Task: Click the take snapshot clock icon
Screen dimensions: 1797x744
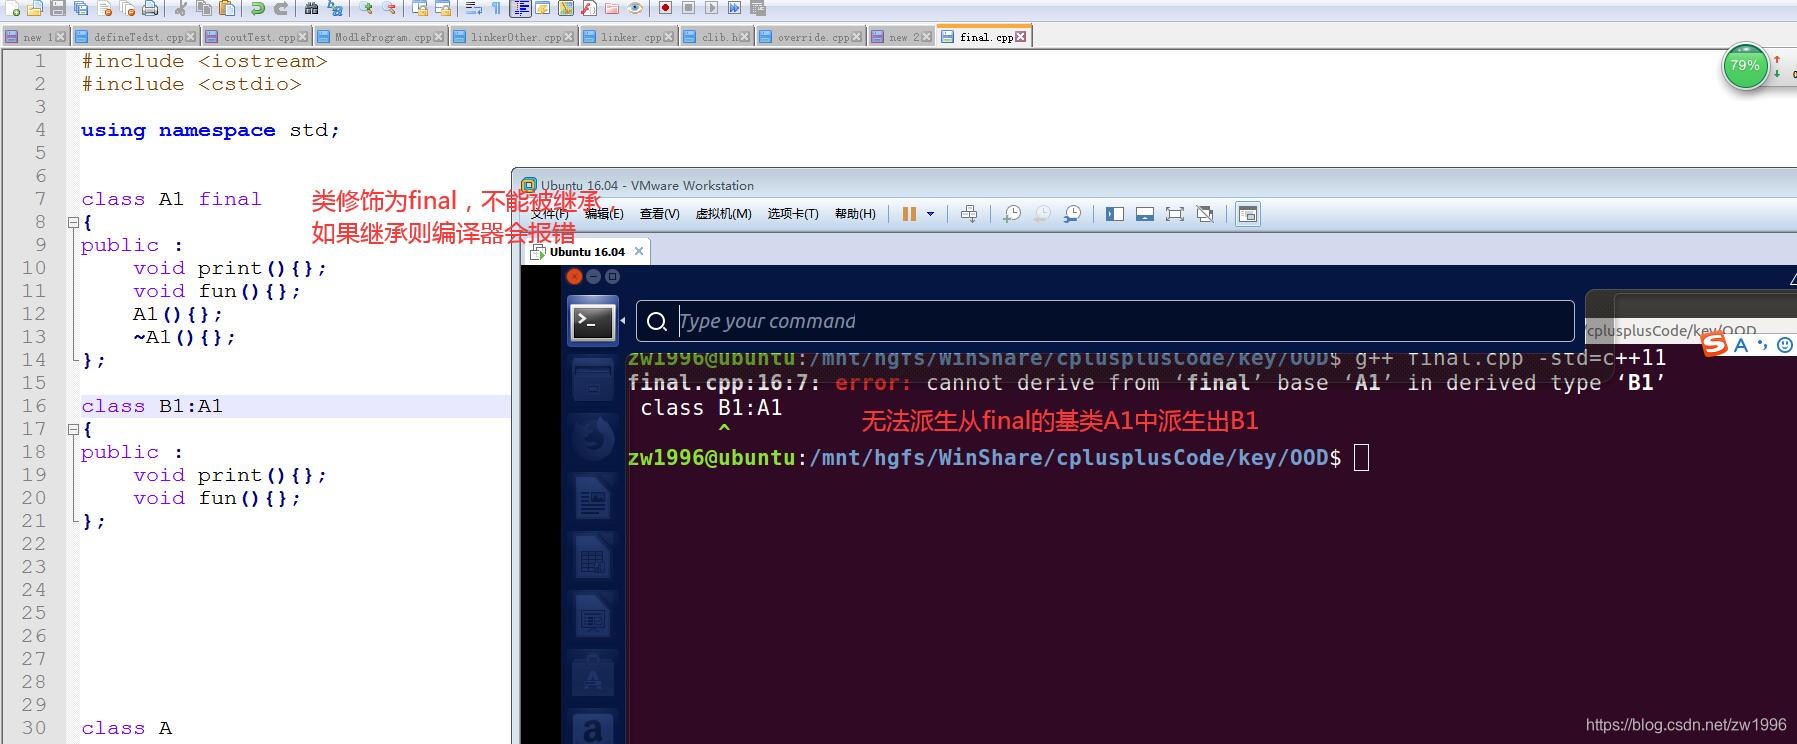Action: pos(1012,214)
